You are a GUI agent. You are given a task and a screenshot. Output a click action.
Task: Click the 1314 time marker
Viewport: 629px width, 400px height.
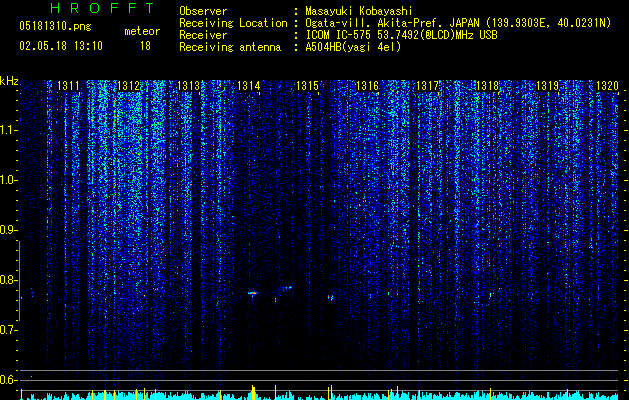pos(249,86)
